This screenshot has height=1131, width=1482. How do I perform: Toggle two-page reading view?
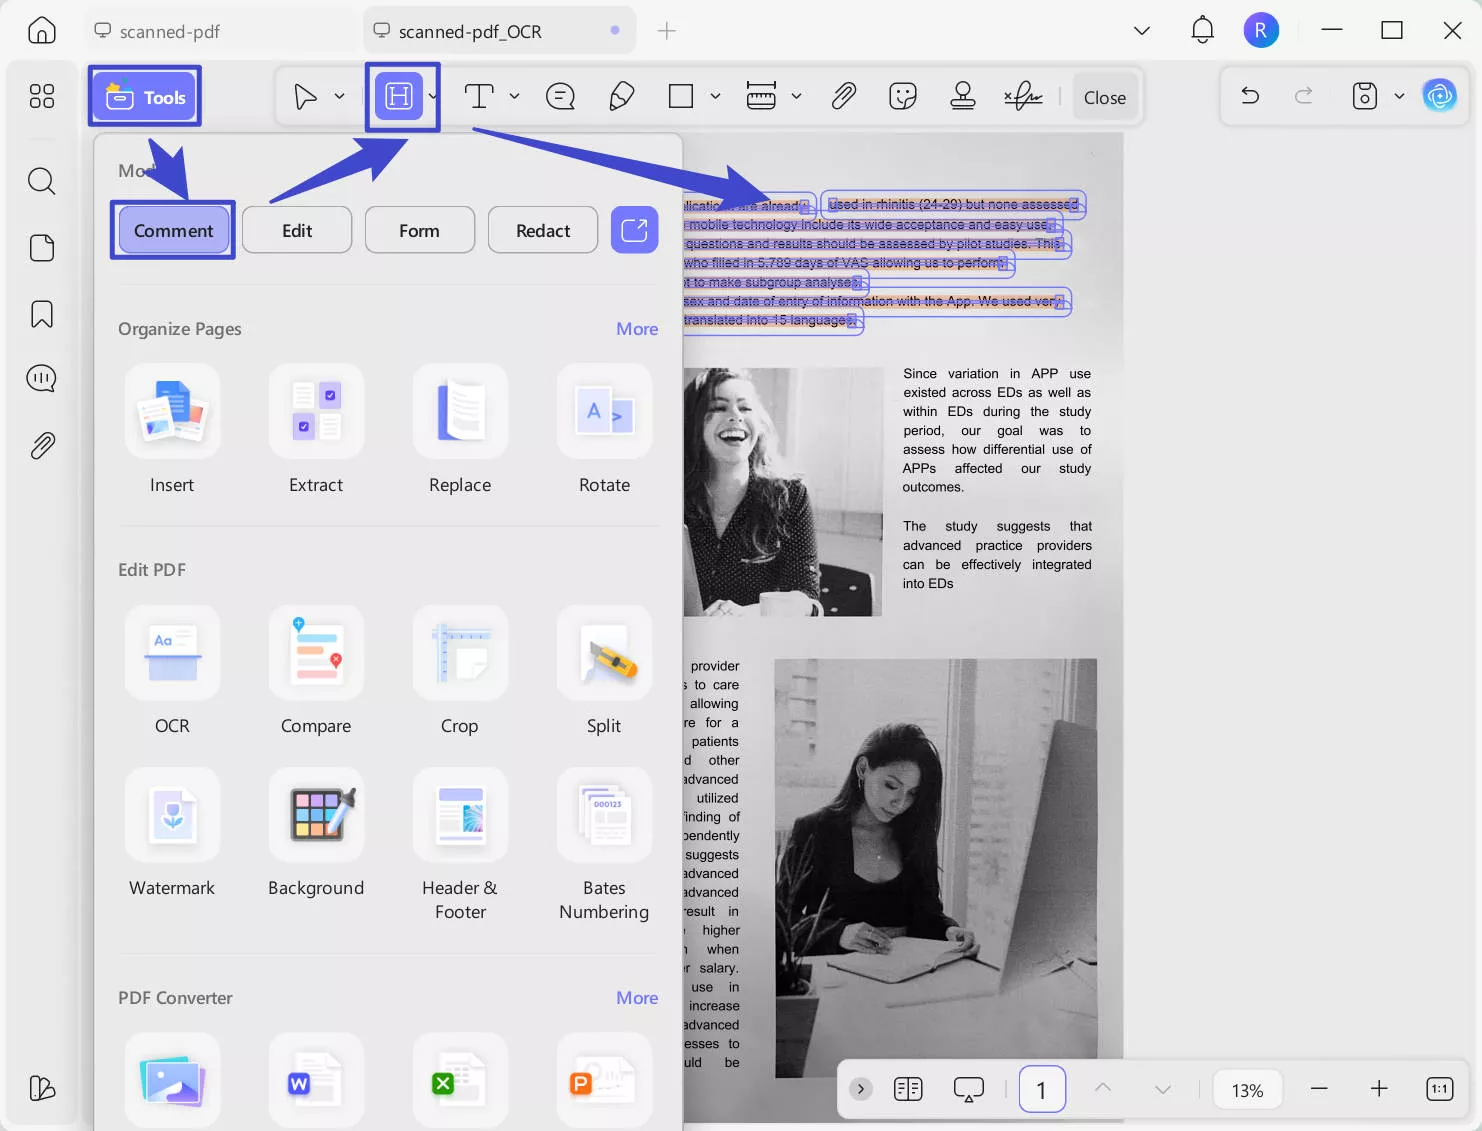pyautogui.click(x=907, y=1089)
